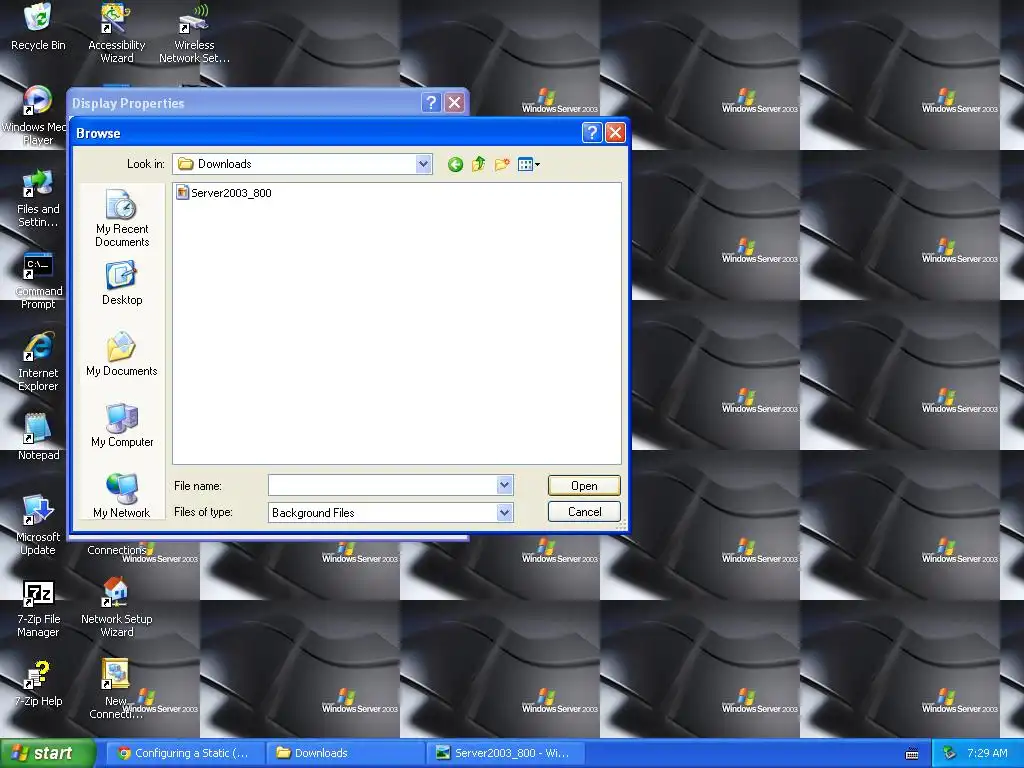Select Command Prompt desktop icon
This screenshot has height=768, width=1024.
[38, 280]
